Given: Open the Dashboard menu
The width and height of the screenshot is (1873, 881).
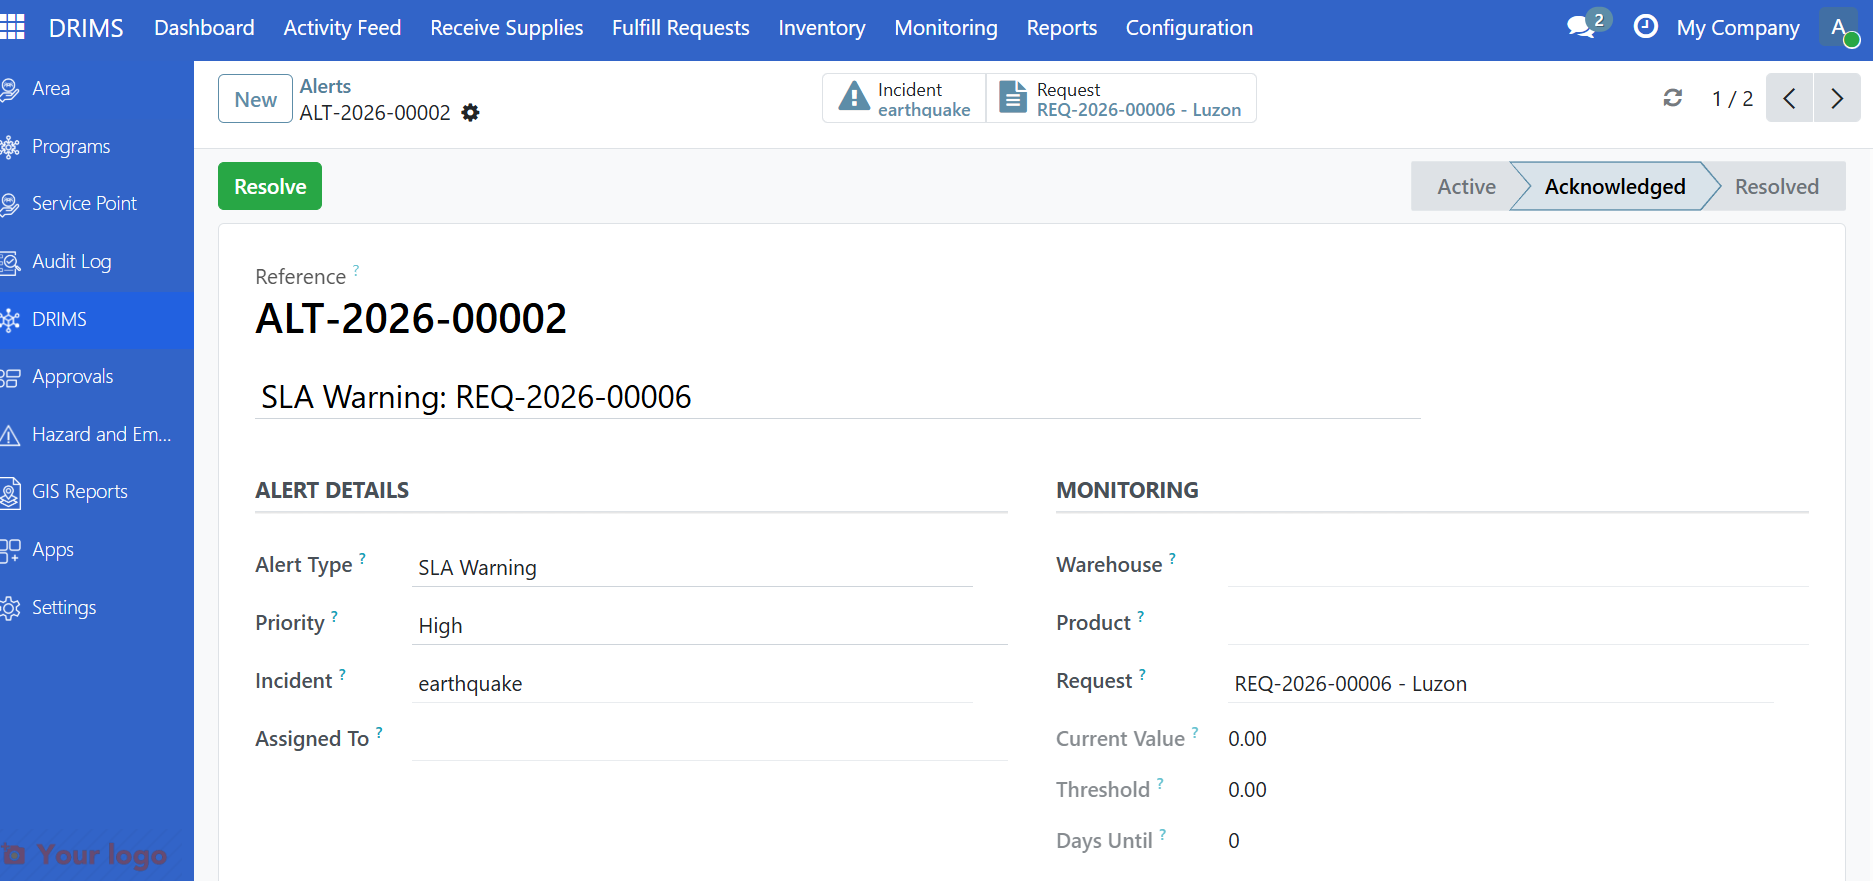Looking at the screenshot, I should [204, 28].
